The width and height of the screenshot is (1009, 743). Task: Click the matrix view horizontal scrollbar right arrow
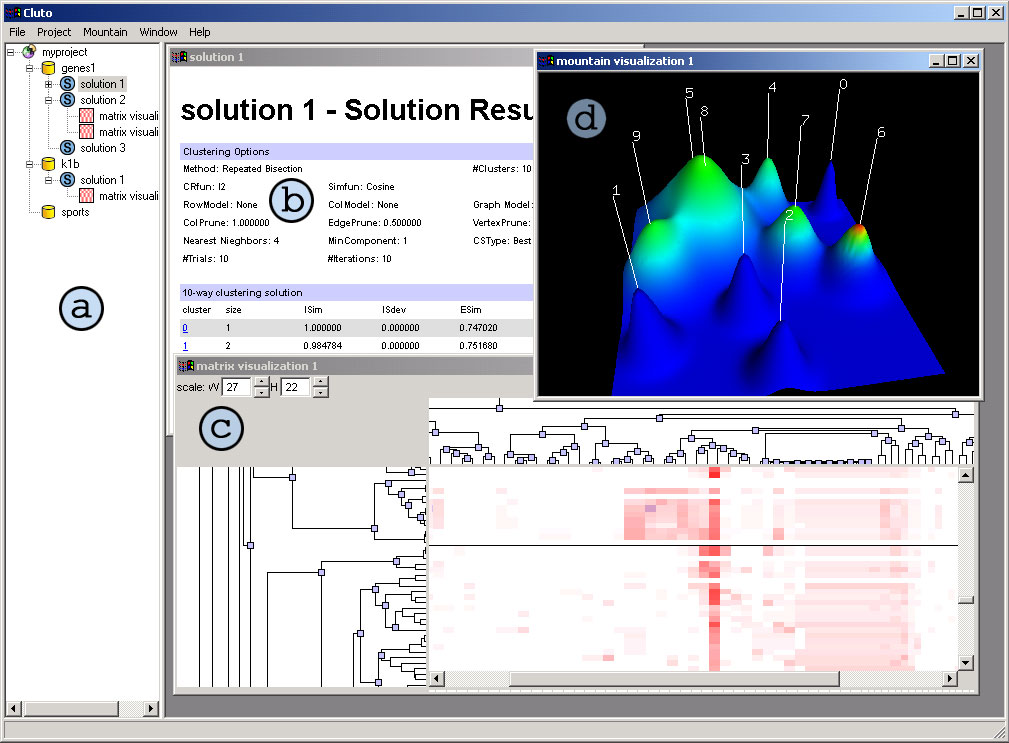(949, 679)
